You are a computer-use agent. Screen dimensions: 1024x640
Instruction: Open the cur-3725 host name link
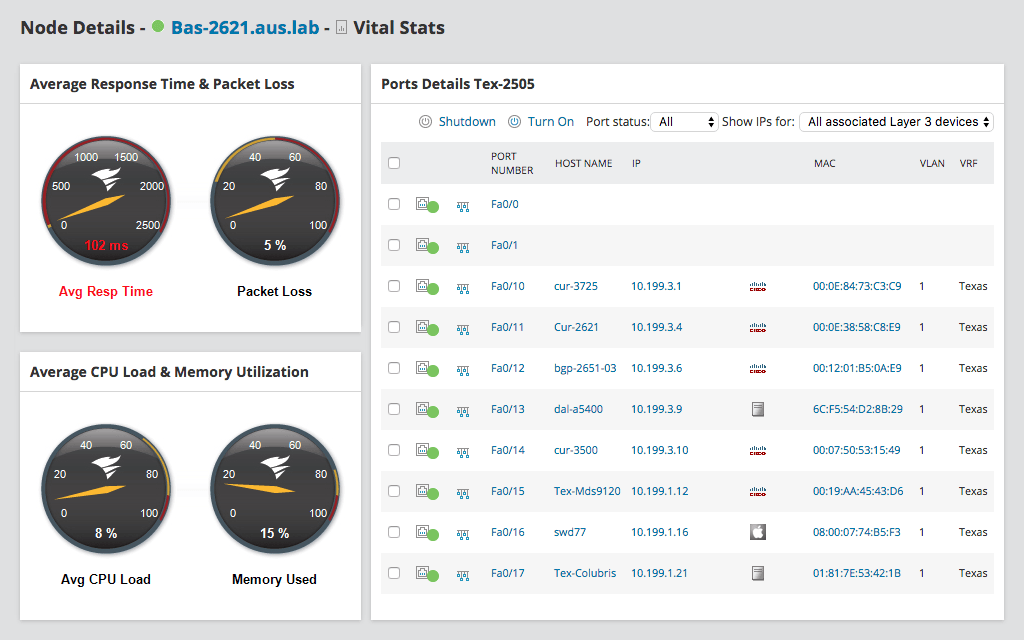(x=578, y=286)
